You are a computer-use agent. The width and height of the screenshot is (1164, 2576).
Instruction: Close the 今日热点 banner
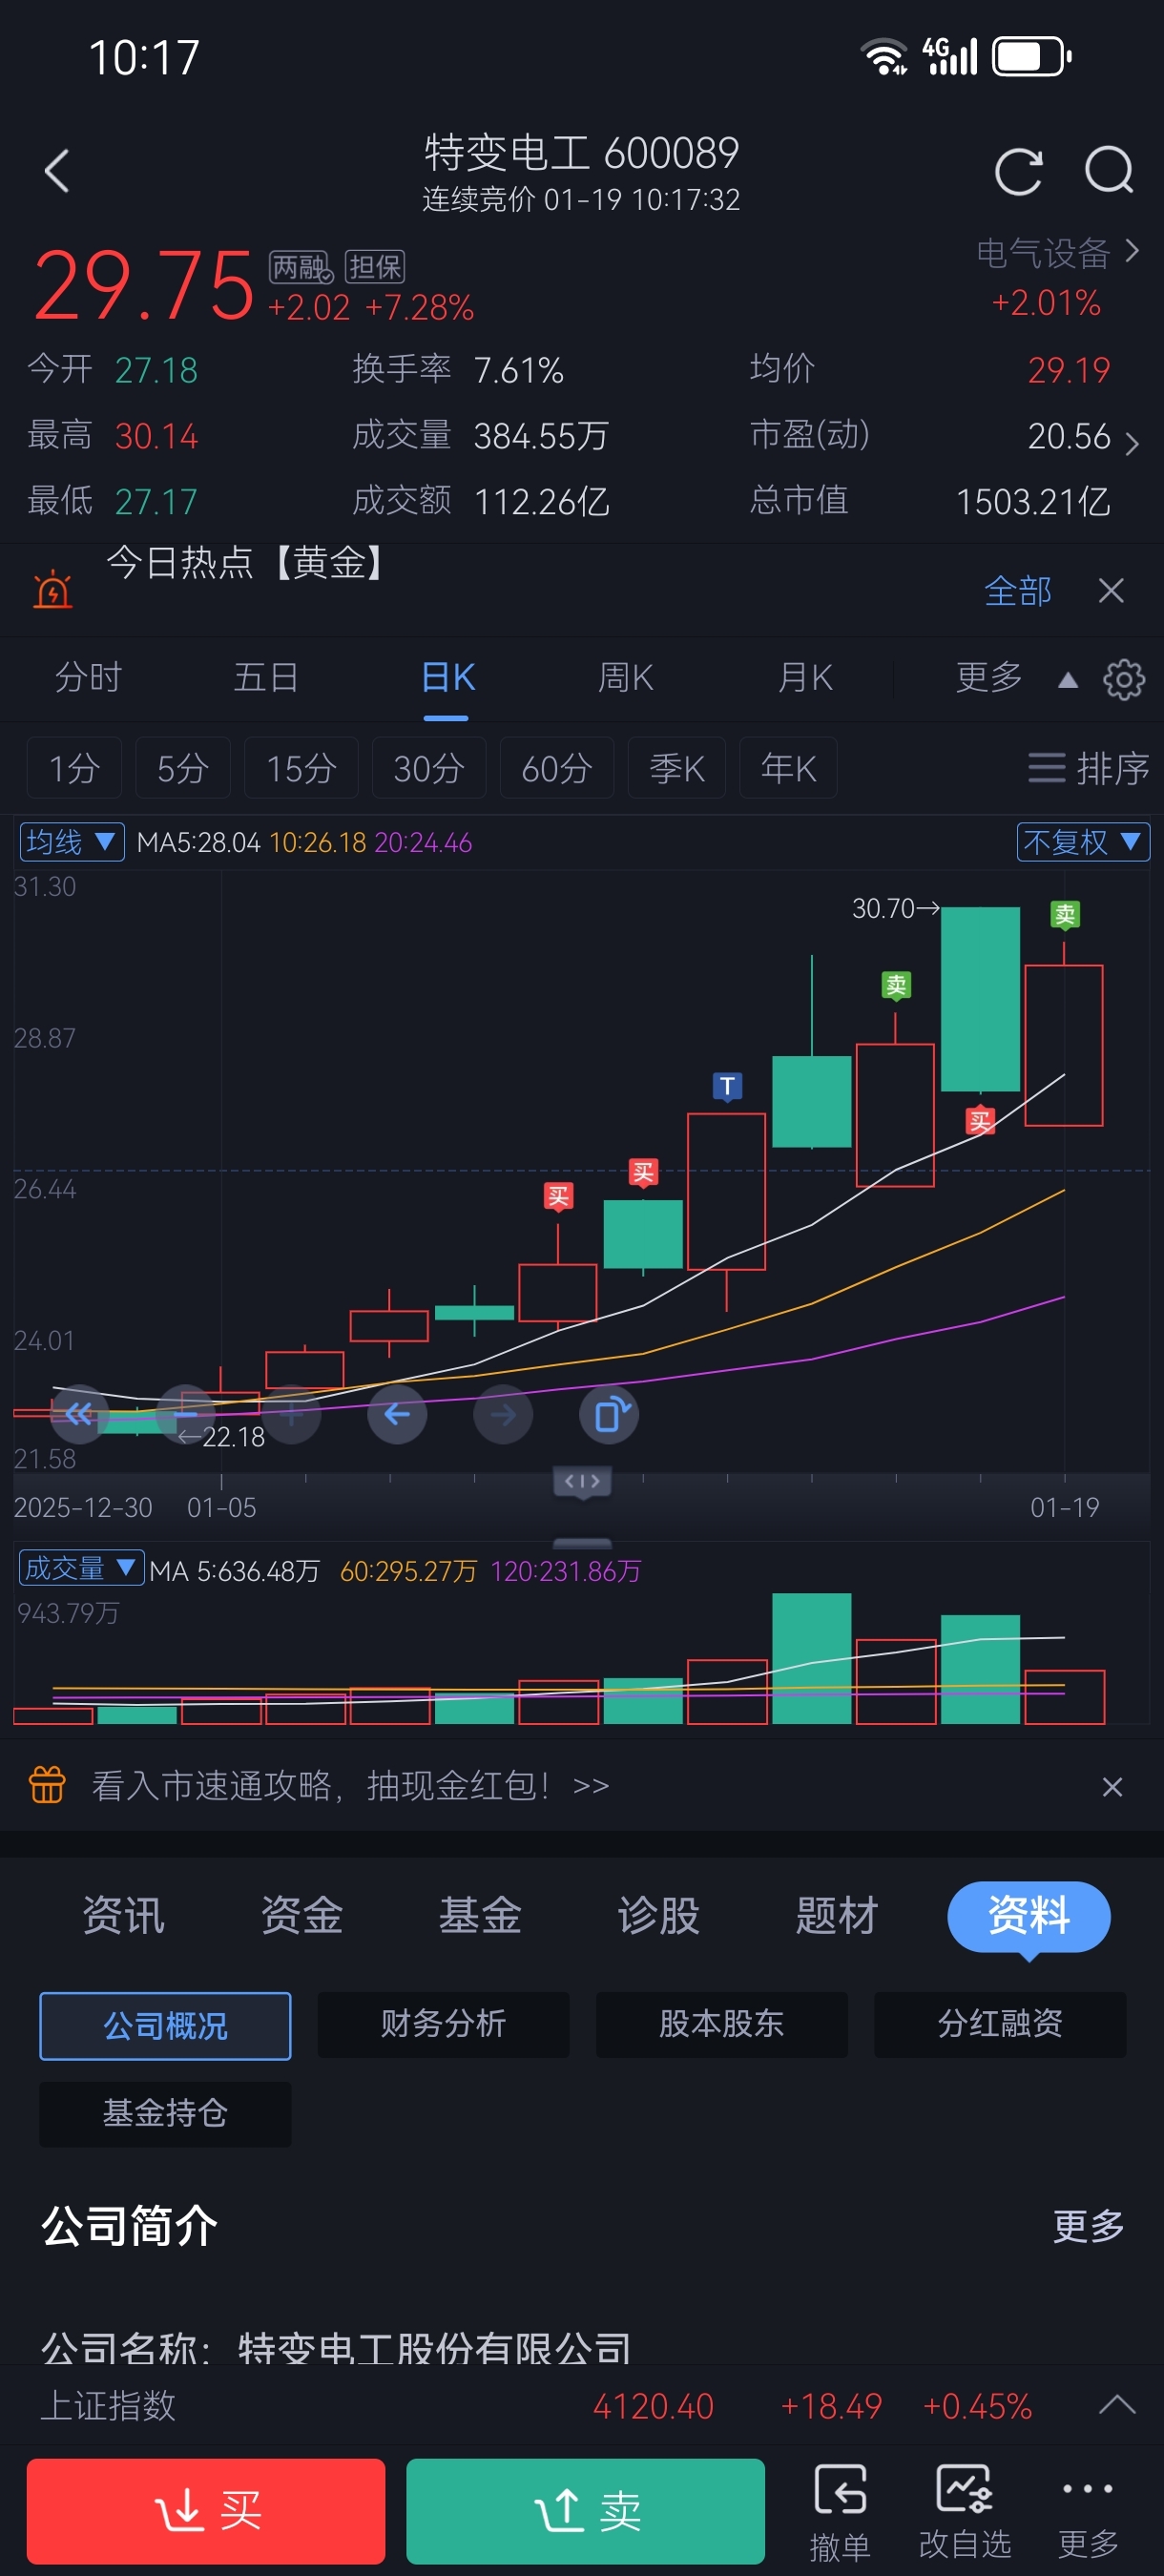click(1111, 591)
